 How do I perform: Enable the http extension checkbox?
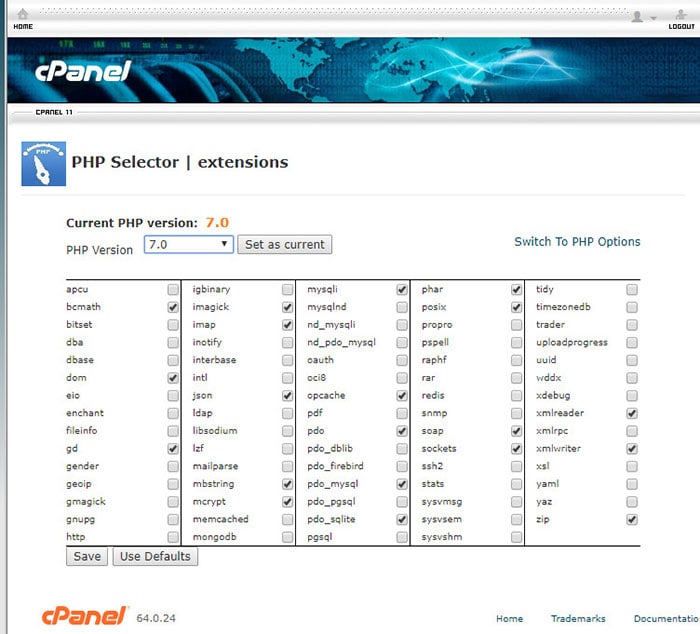coord(173,537)
